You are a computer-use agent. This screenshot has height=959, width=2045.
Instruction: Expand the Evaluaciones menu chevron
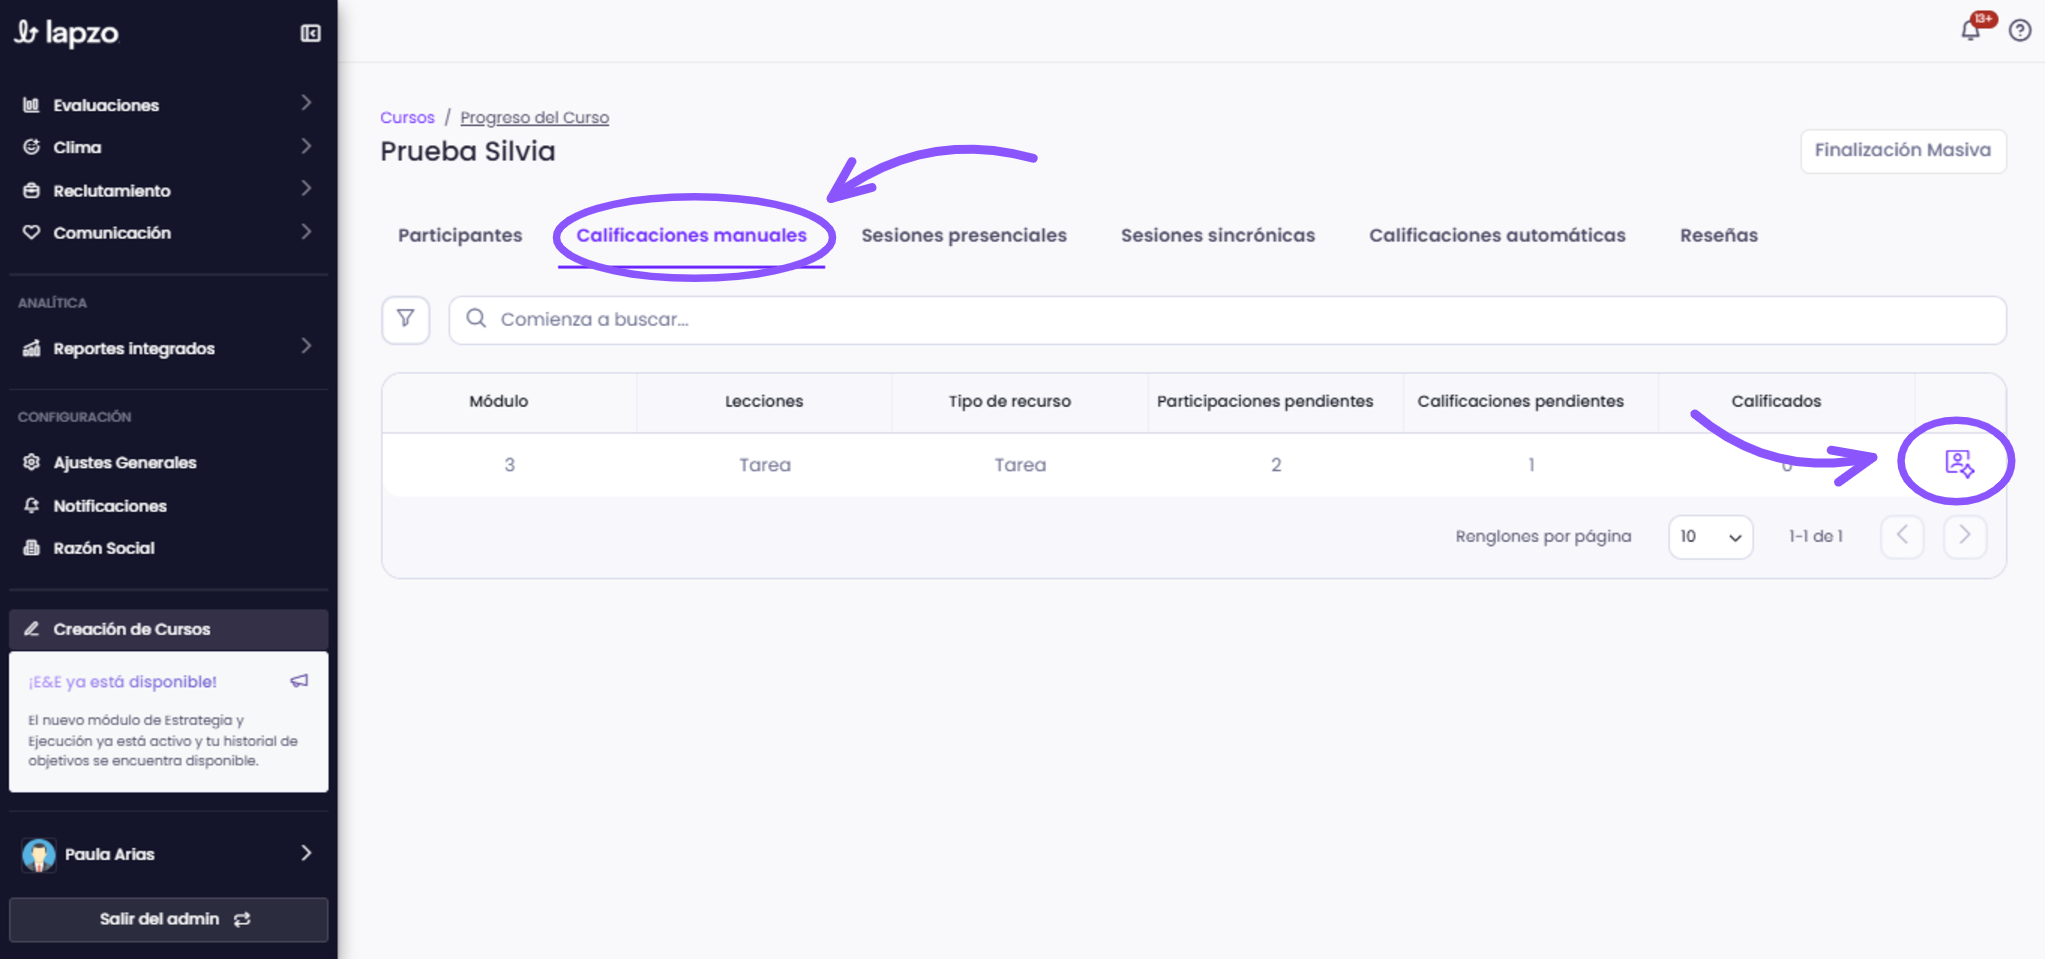tap(306, 103)
